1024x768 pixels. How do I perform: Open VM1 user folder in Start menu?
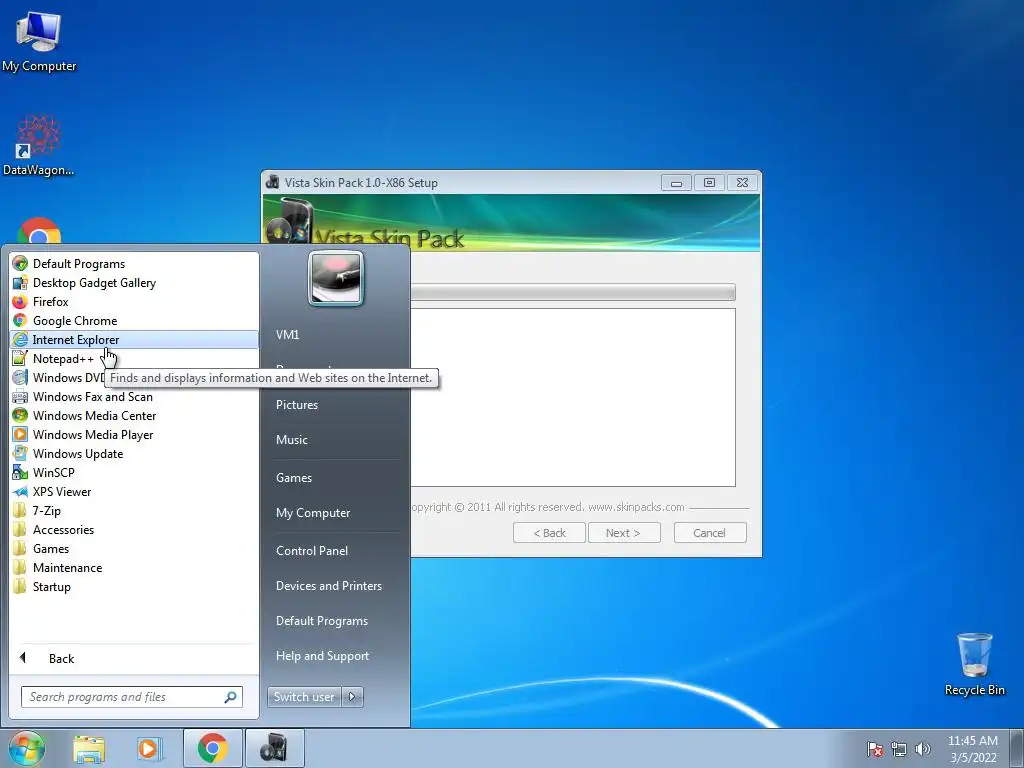tap(287, 334)
